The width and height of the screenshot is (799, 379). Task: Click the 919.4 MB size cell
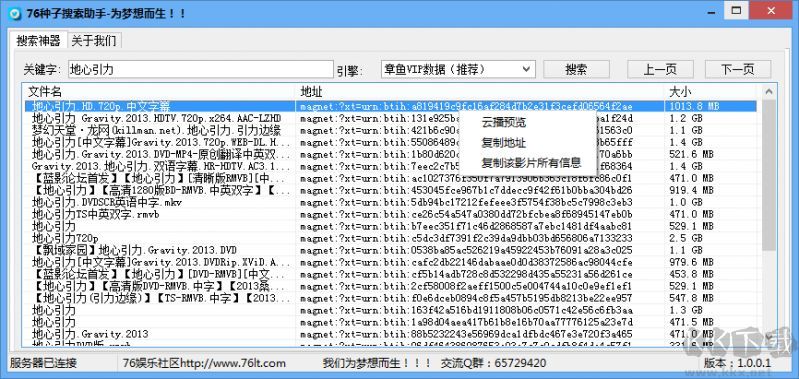pyautogui.click(x=690, y=190)
